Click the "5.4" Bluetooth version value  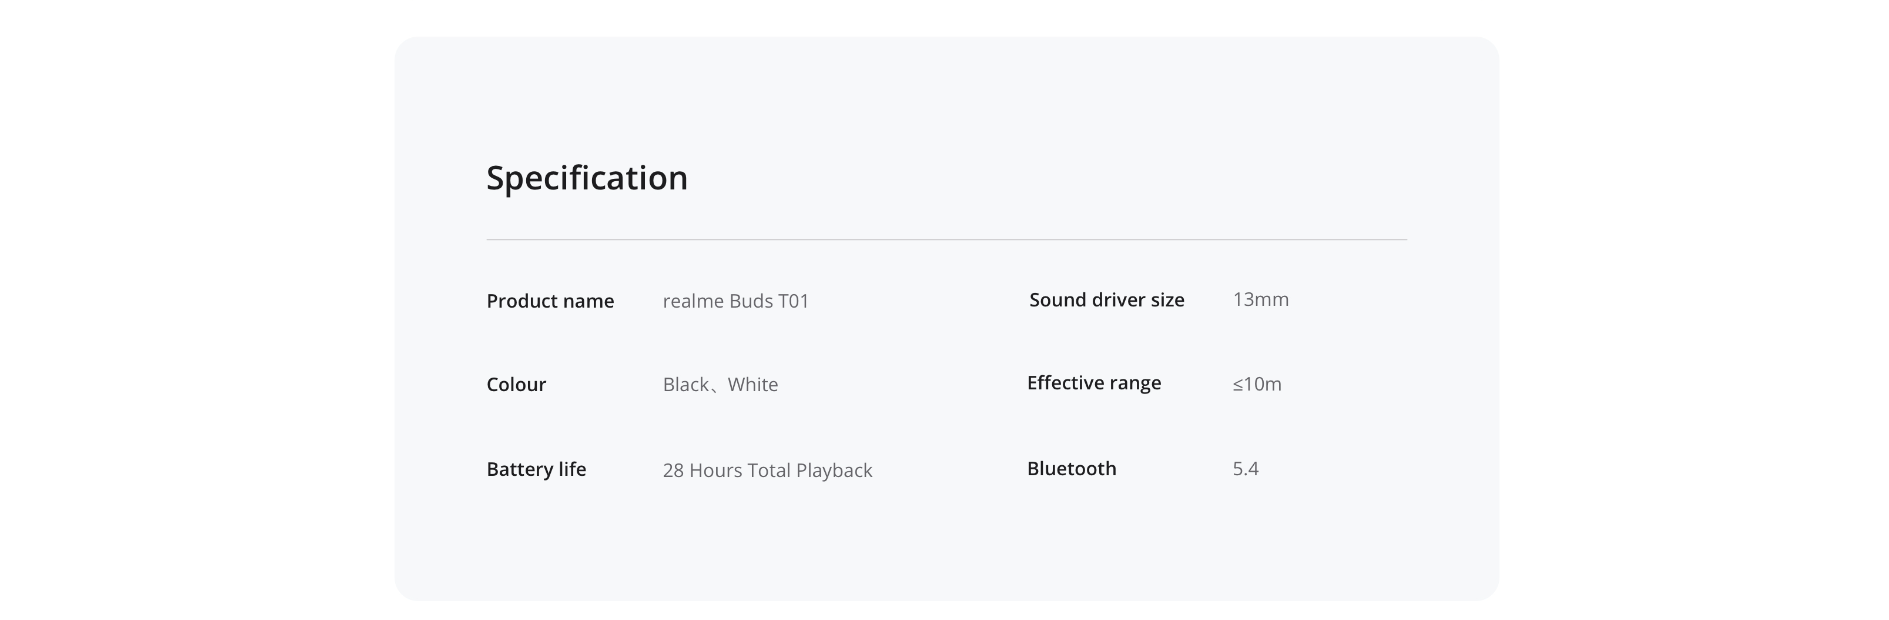pyautogui.click(x=1245, y=469)
